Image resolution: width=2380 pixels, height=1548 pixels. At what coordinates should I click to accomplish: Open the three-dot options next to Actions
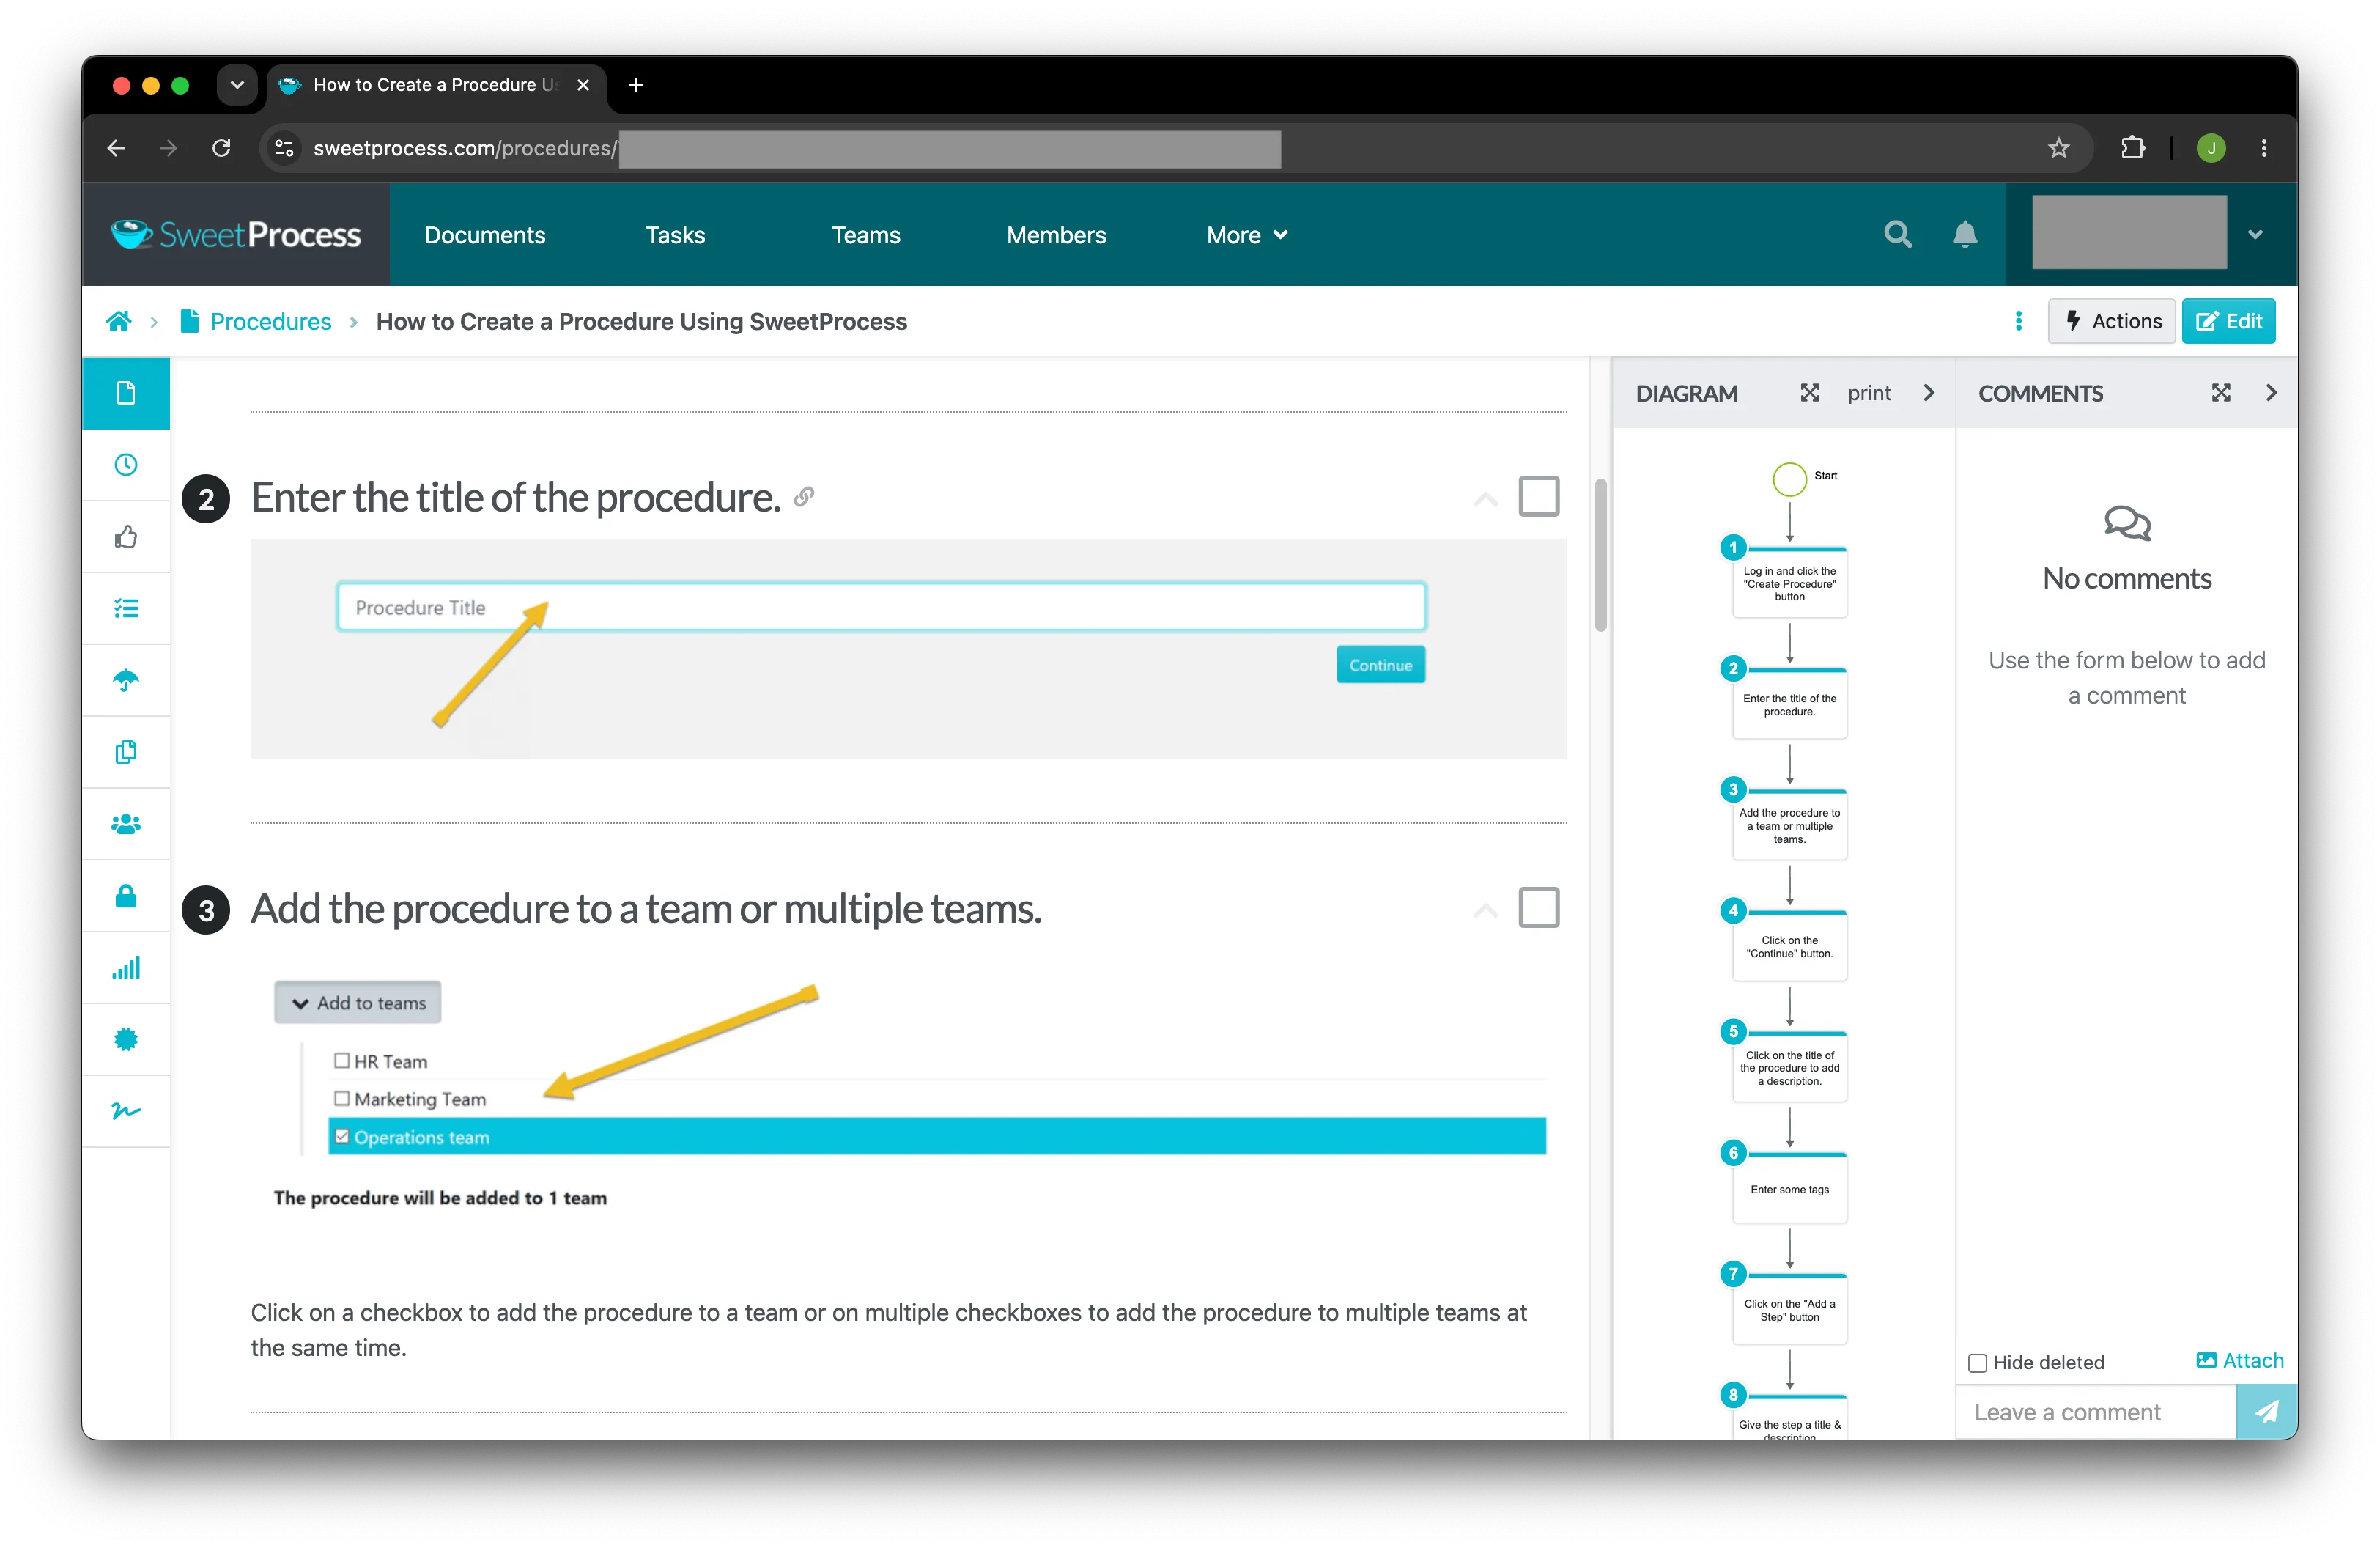[2018, 321]
